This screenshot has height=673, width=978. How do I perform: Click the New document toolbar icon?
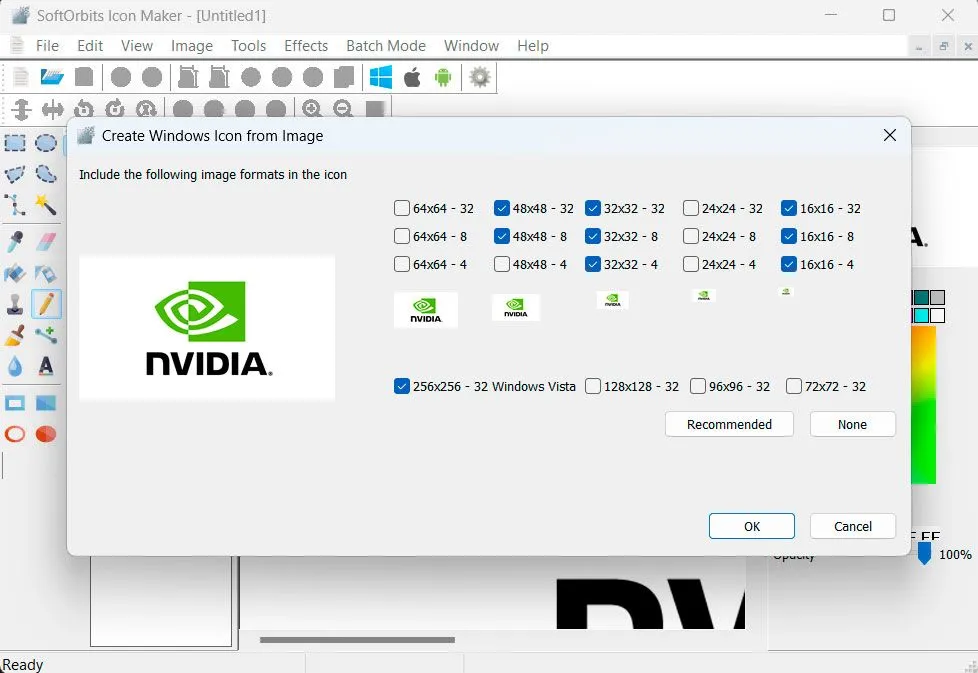tap(21, 77)
